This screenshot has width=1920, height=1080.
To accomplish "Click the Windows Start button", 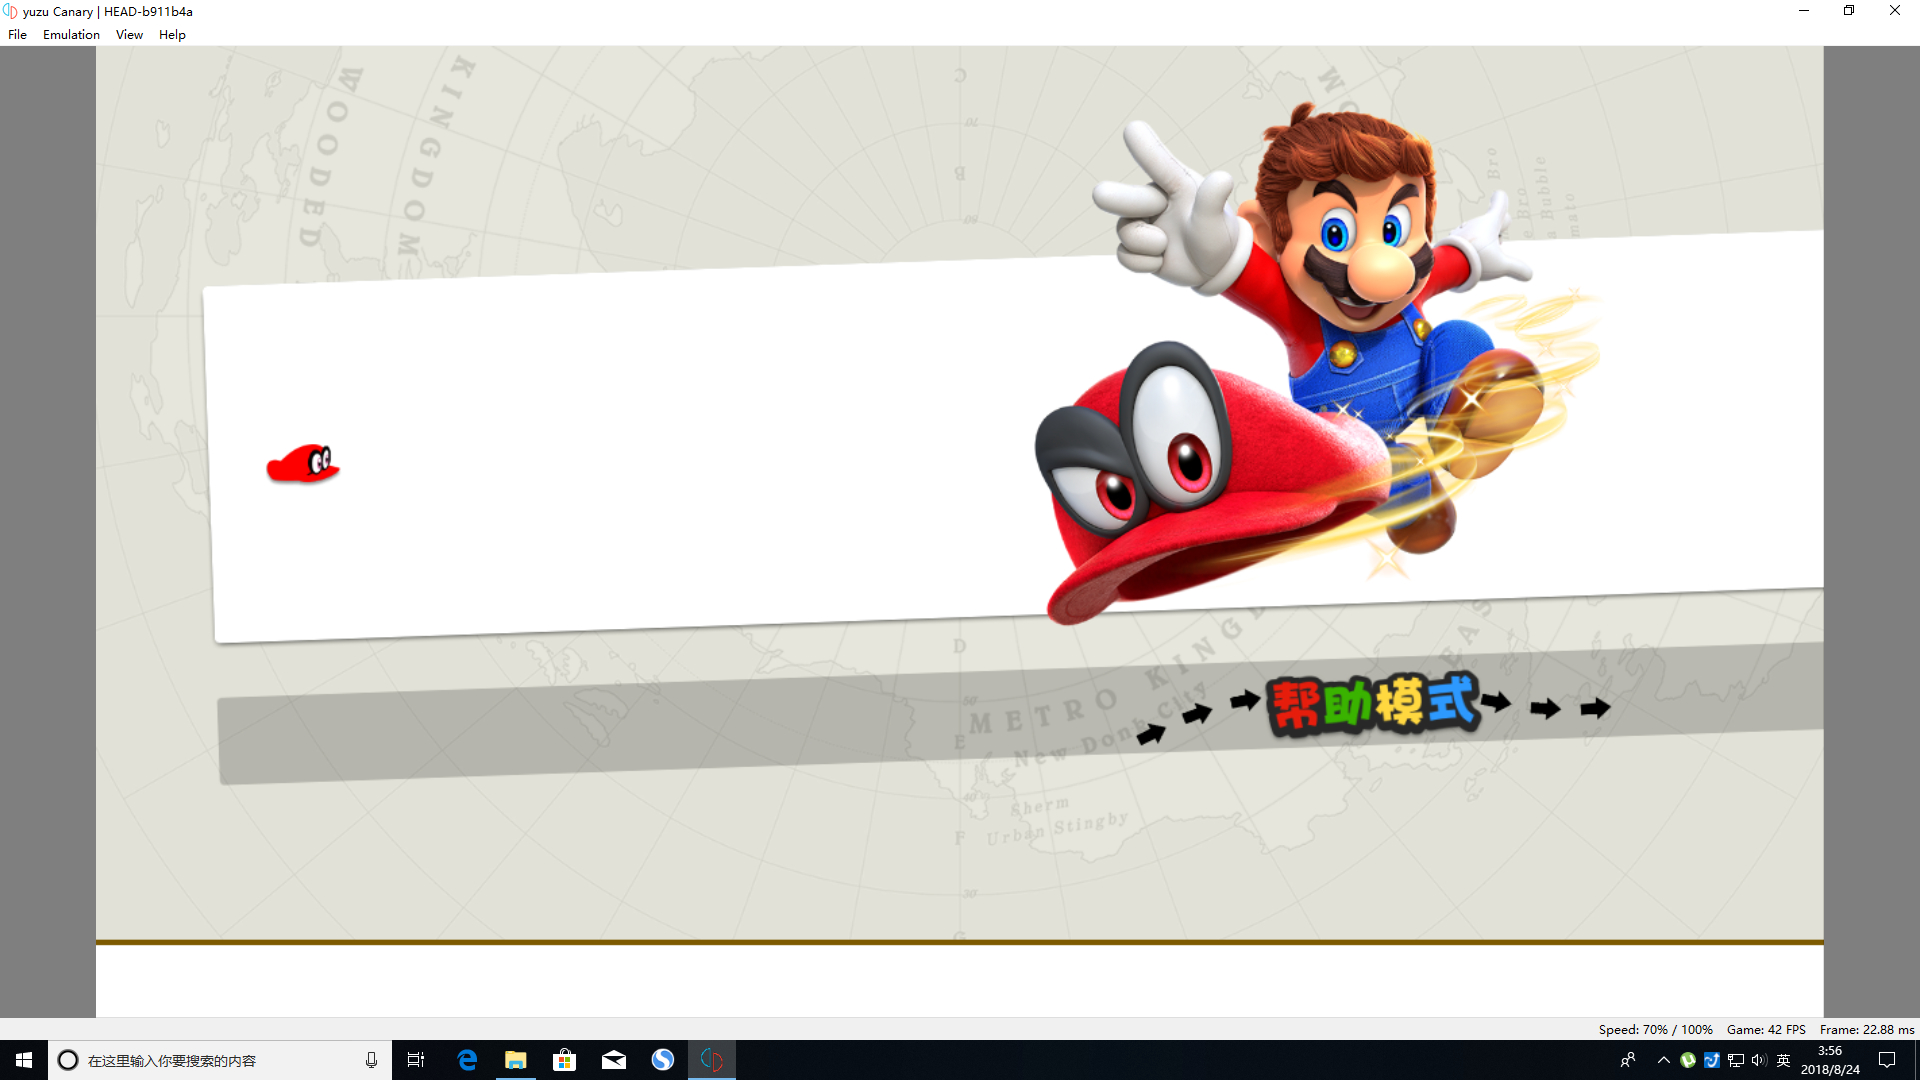I will pos(24,1060).
